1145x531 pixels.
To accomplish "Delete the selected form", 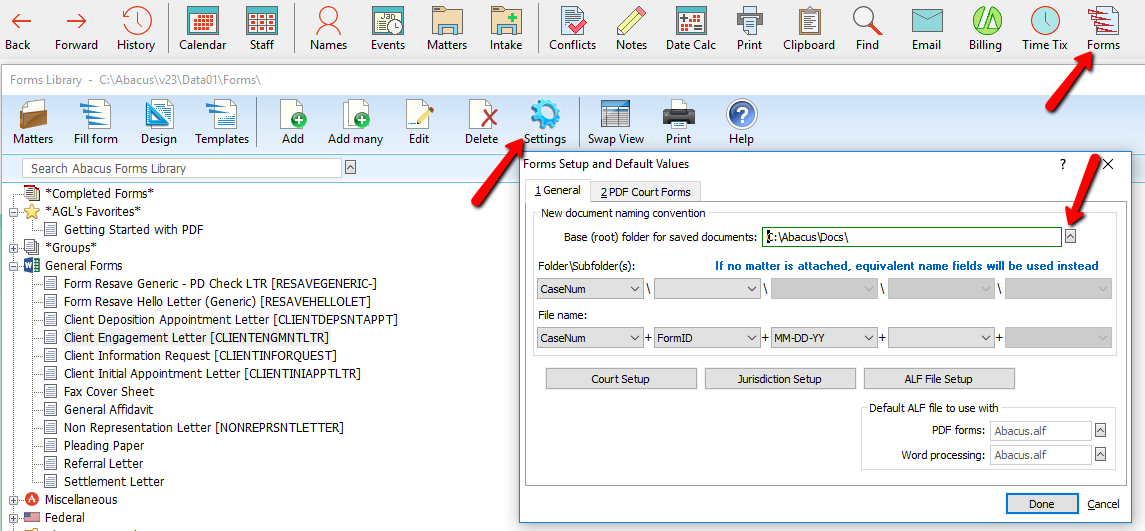I will (481, 122).
